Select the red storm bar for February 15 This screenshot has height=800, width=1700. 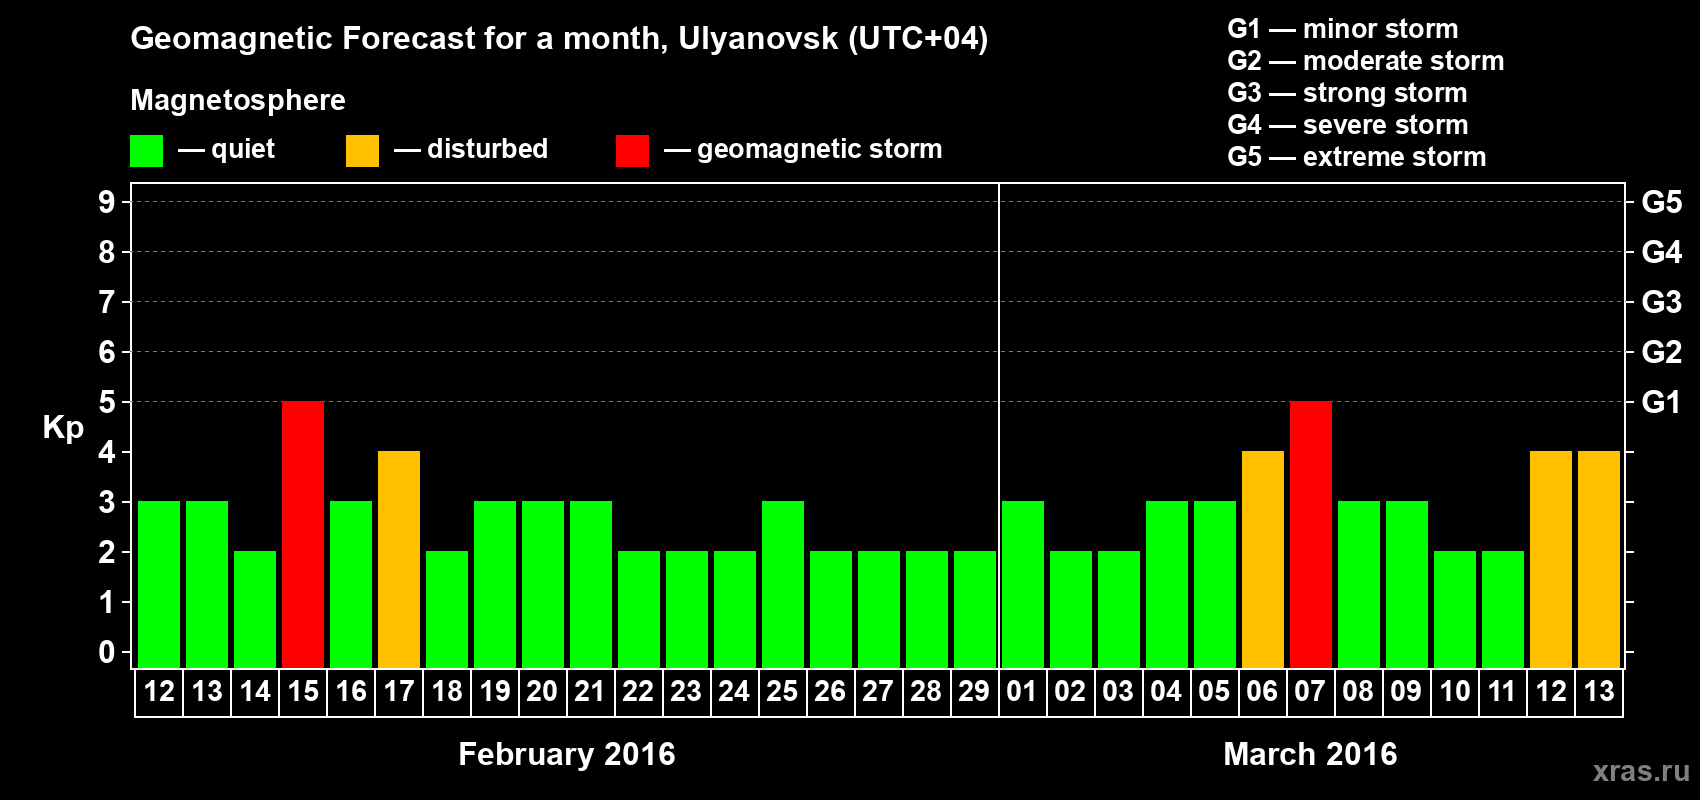[303, 535]
